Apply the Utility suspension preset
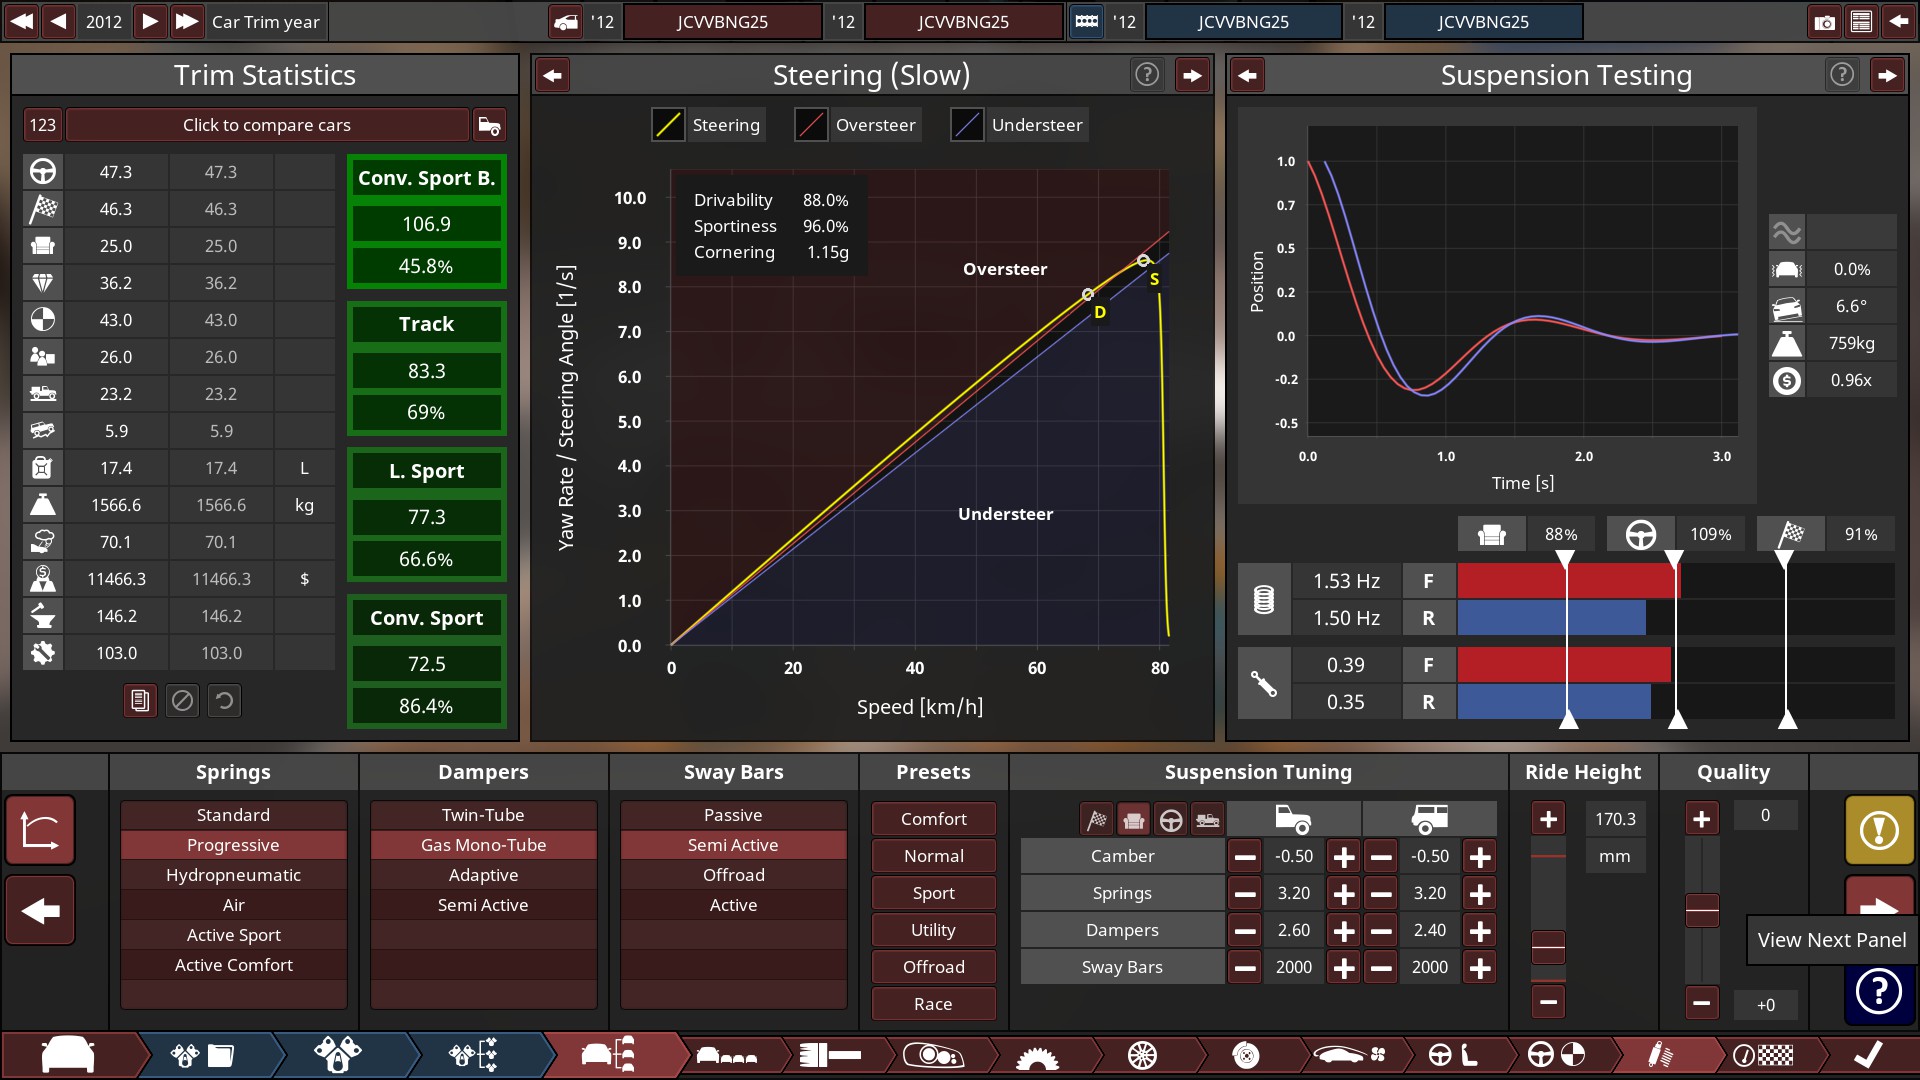Image resolution: width=1920 pixels, height=1080 pixels. [x=933, y=930]
